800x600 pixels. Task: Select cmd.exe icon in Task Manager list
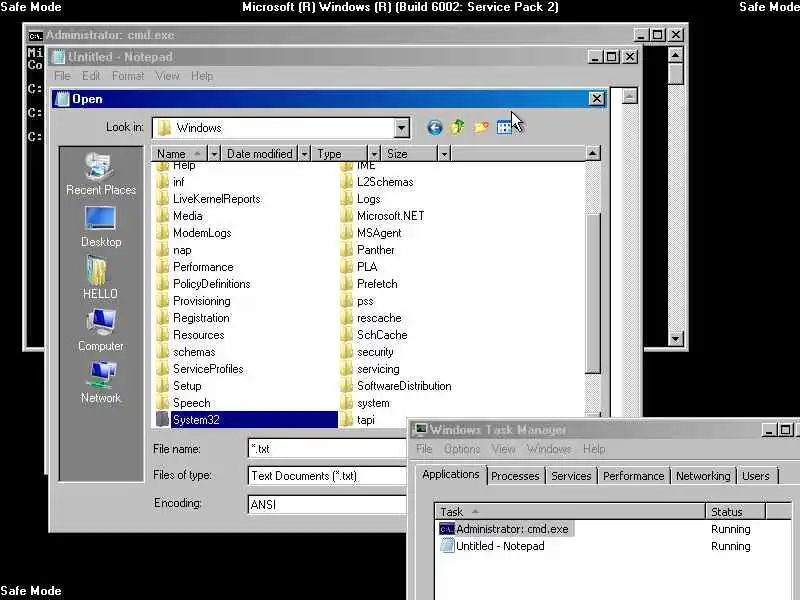point(446,529)
